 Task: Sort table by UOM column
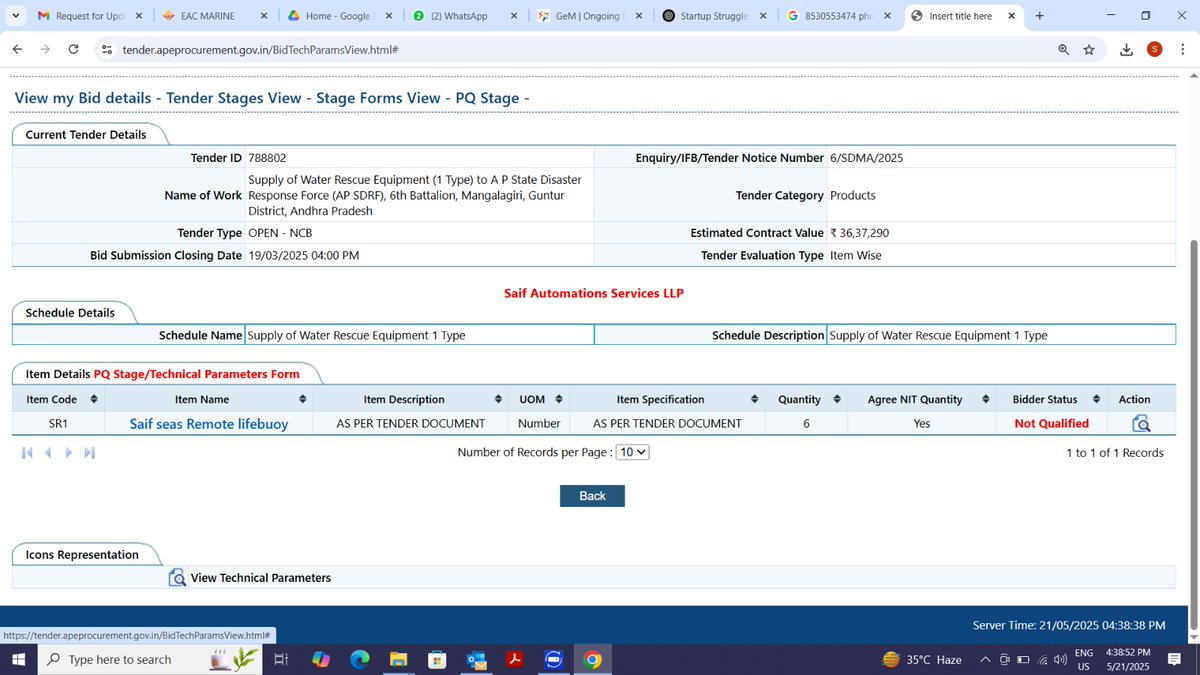(x=558, y=399)
